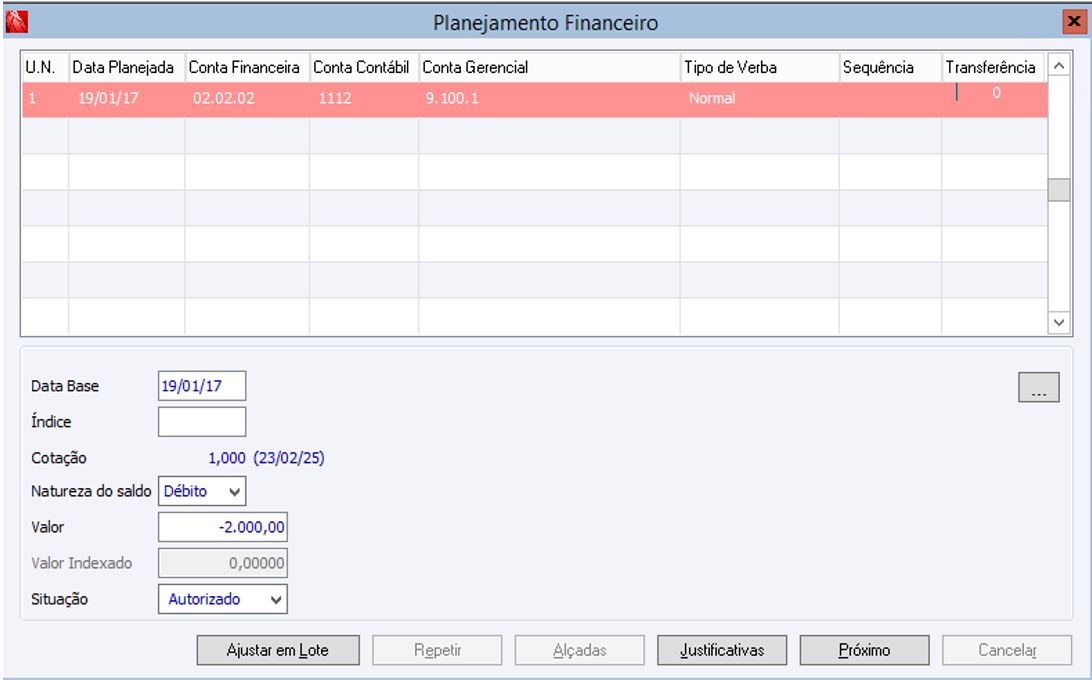The height and width of the screenshot is (680, 1092).
Task: Select the Normal Tipo de Verba cell
Action: [760, 99]
